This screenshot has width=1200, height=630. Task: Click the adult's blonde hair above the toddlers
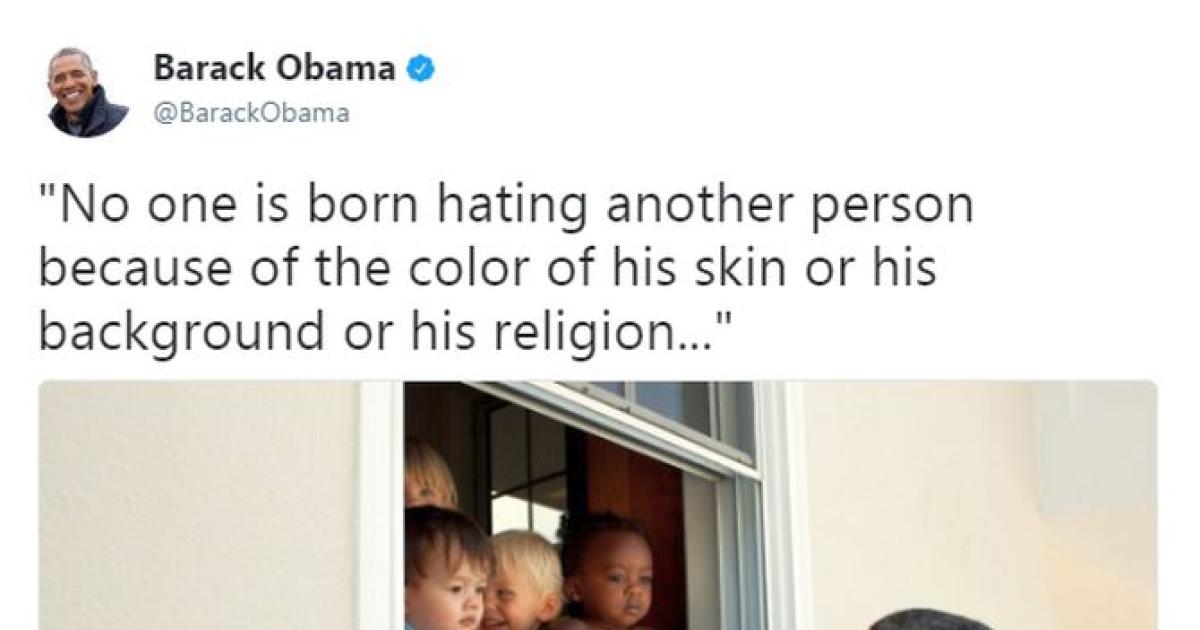(x=429, y=472)
